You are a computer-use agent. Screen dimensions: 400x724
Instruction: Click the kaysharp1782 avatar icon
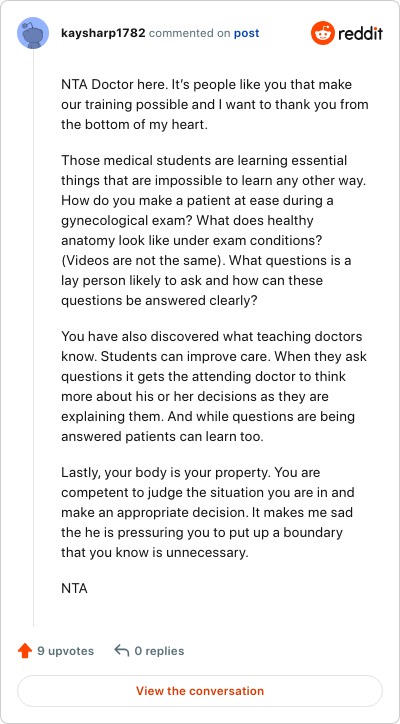click(33, 33)
